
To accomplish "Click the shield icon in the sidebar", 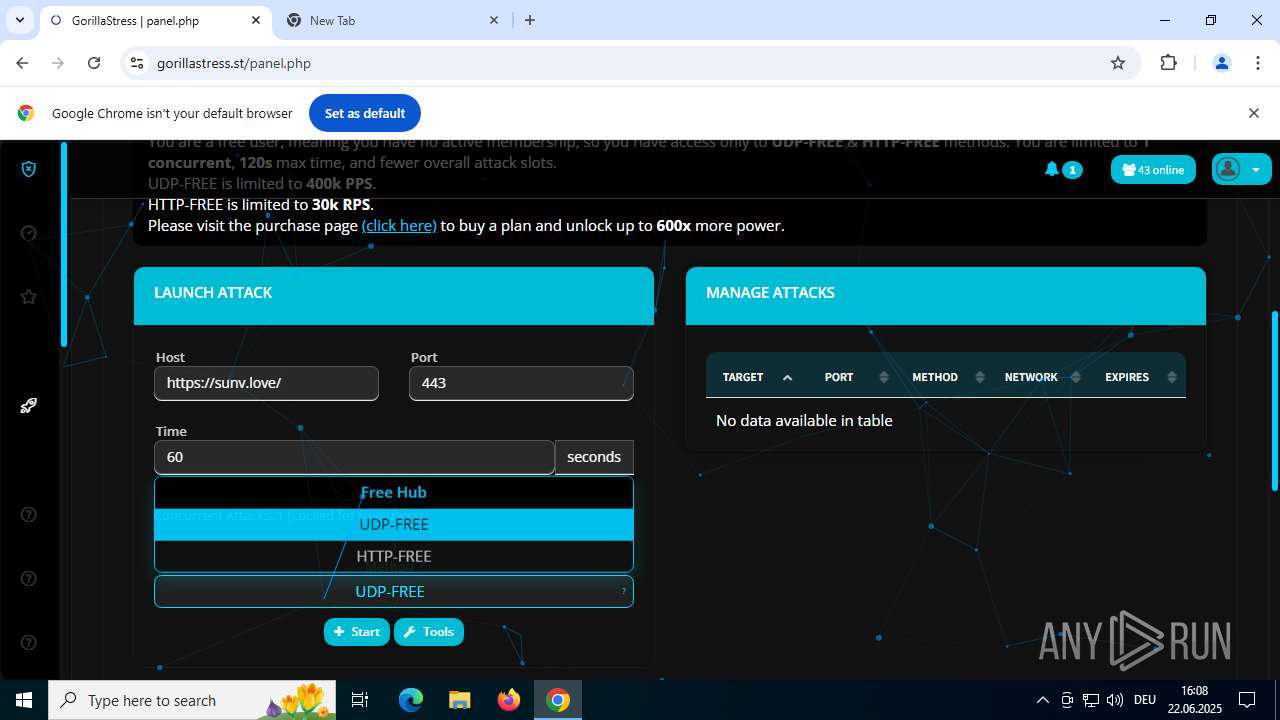I will [x=29, y=169].
